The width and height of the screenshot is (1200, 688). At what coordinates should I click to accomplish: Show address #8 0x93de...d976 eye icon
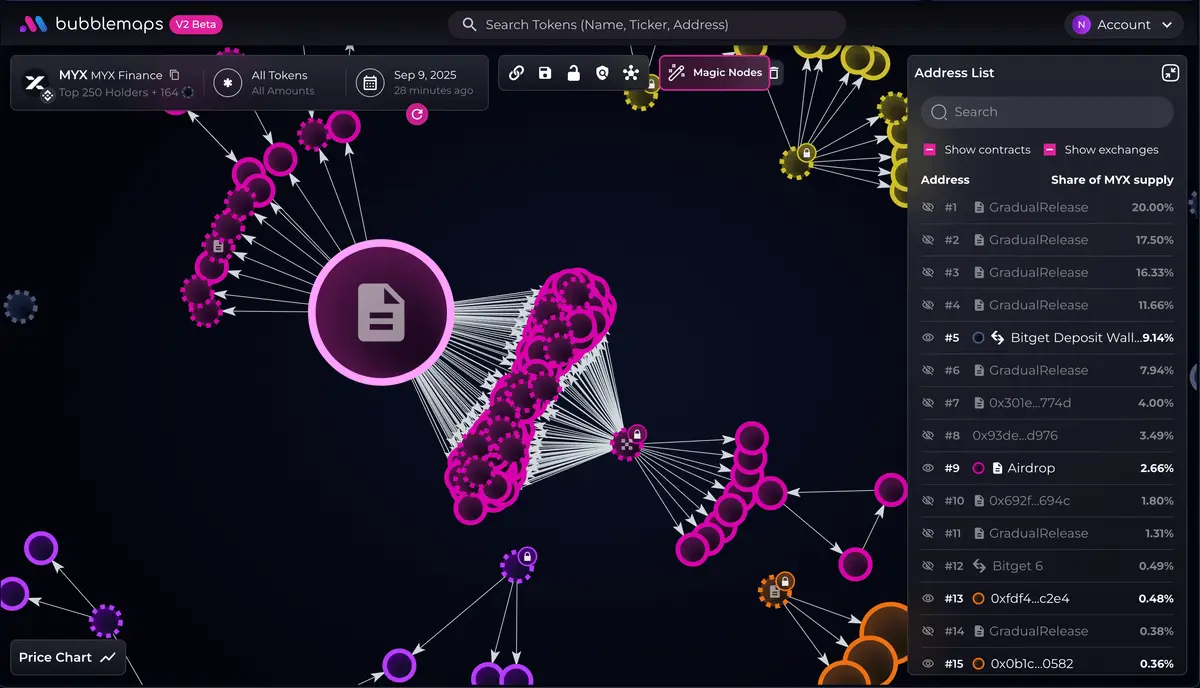[x=927, y=435]
